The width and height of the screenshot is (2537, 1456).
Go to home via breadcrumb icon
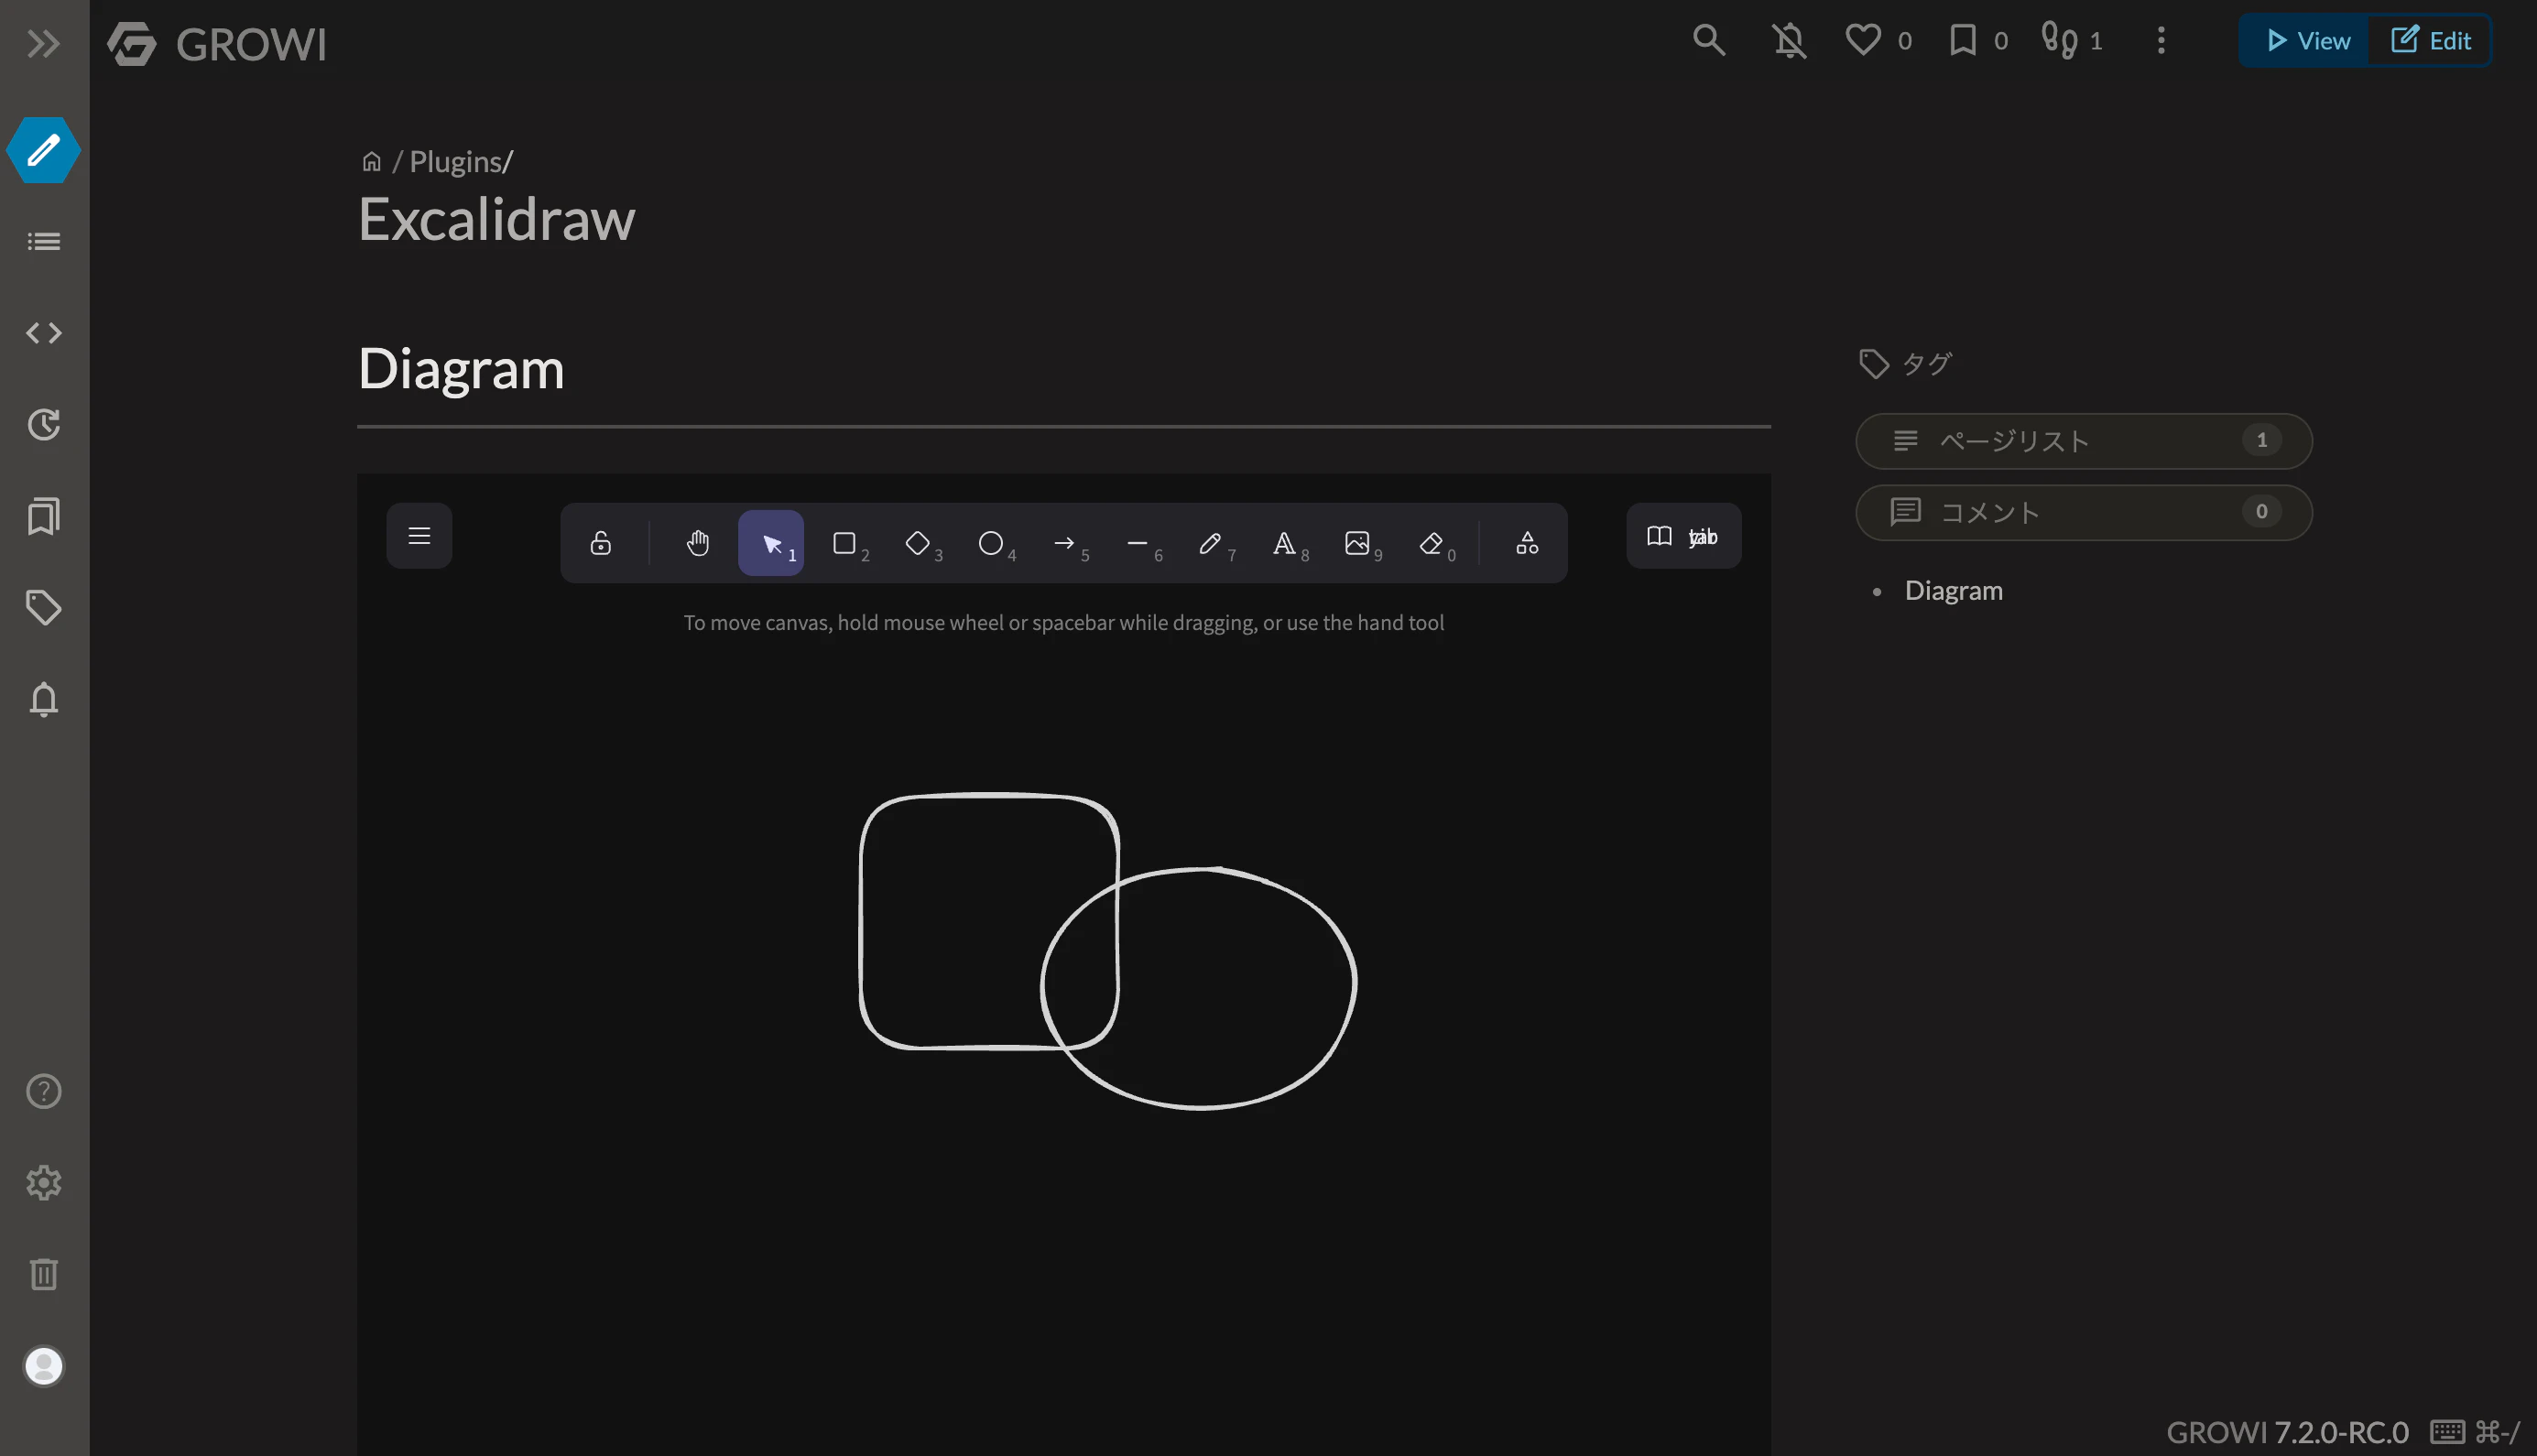pyautogui.click(x=371, y=161)
